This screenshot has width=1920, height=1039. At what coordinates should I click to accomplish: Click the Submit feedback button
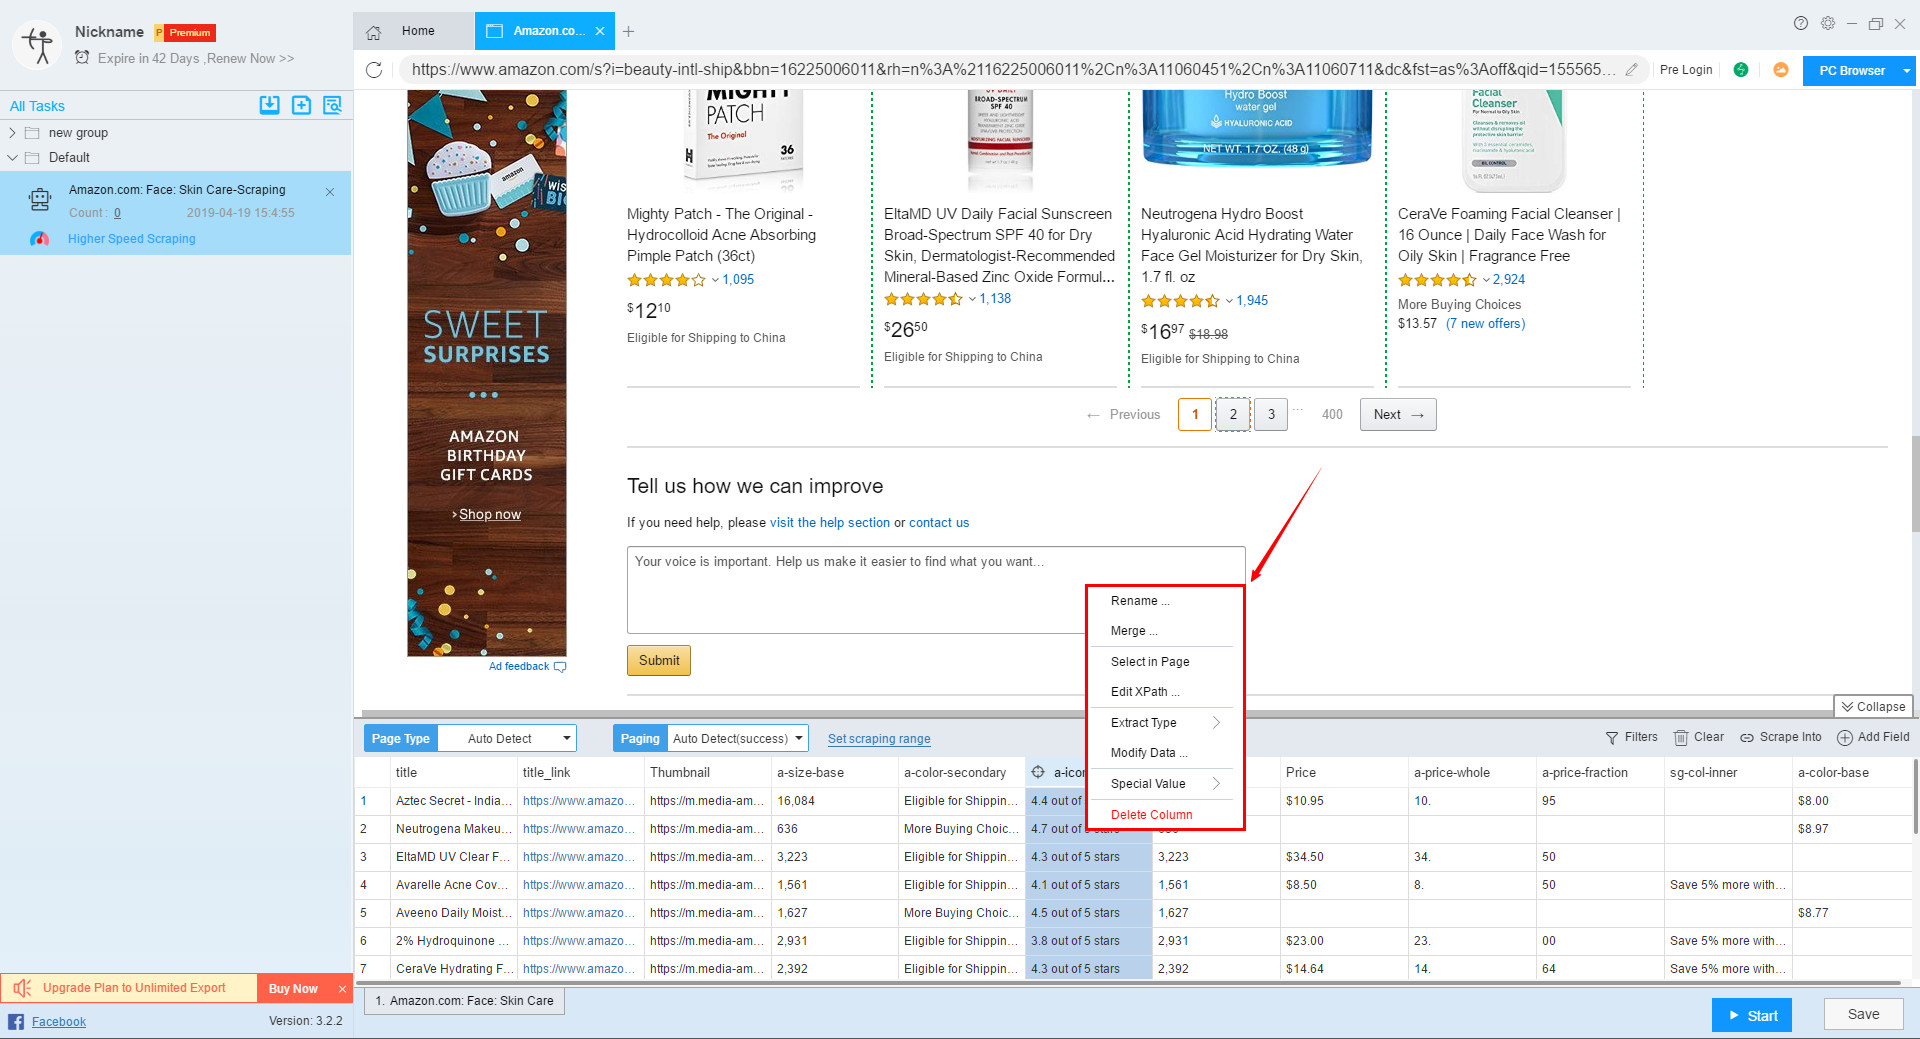coord(659,660)
